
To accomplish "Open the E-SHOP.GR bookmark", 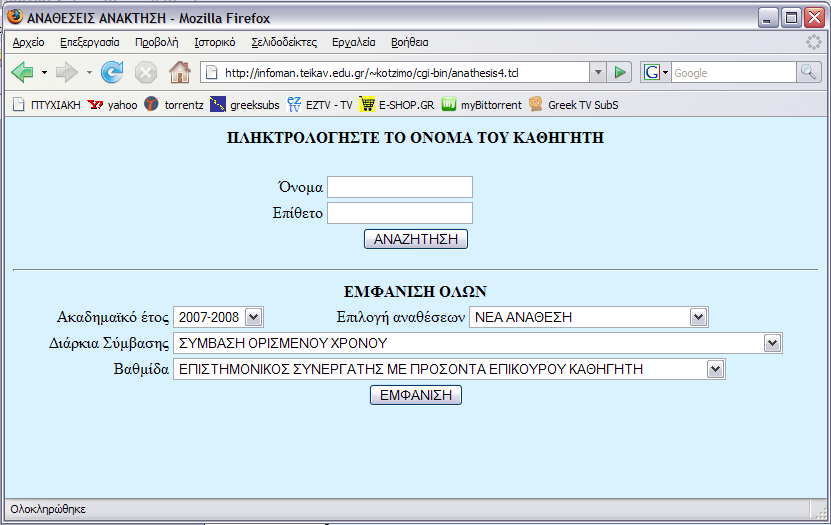I will click(396, 105).
